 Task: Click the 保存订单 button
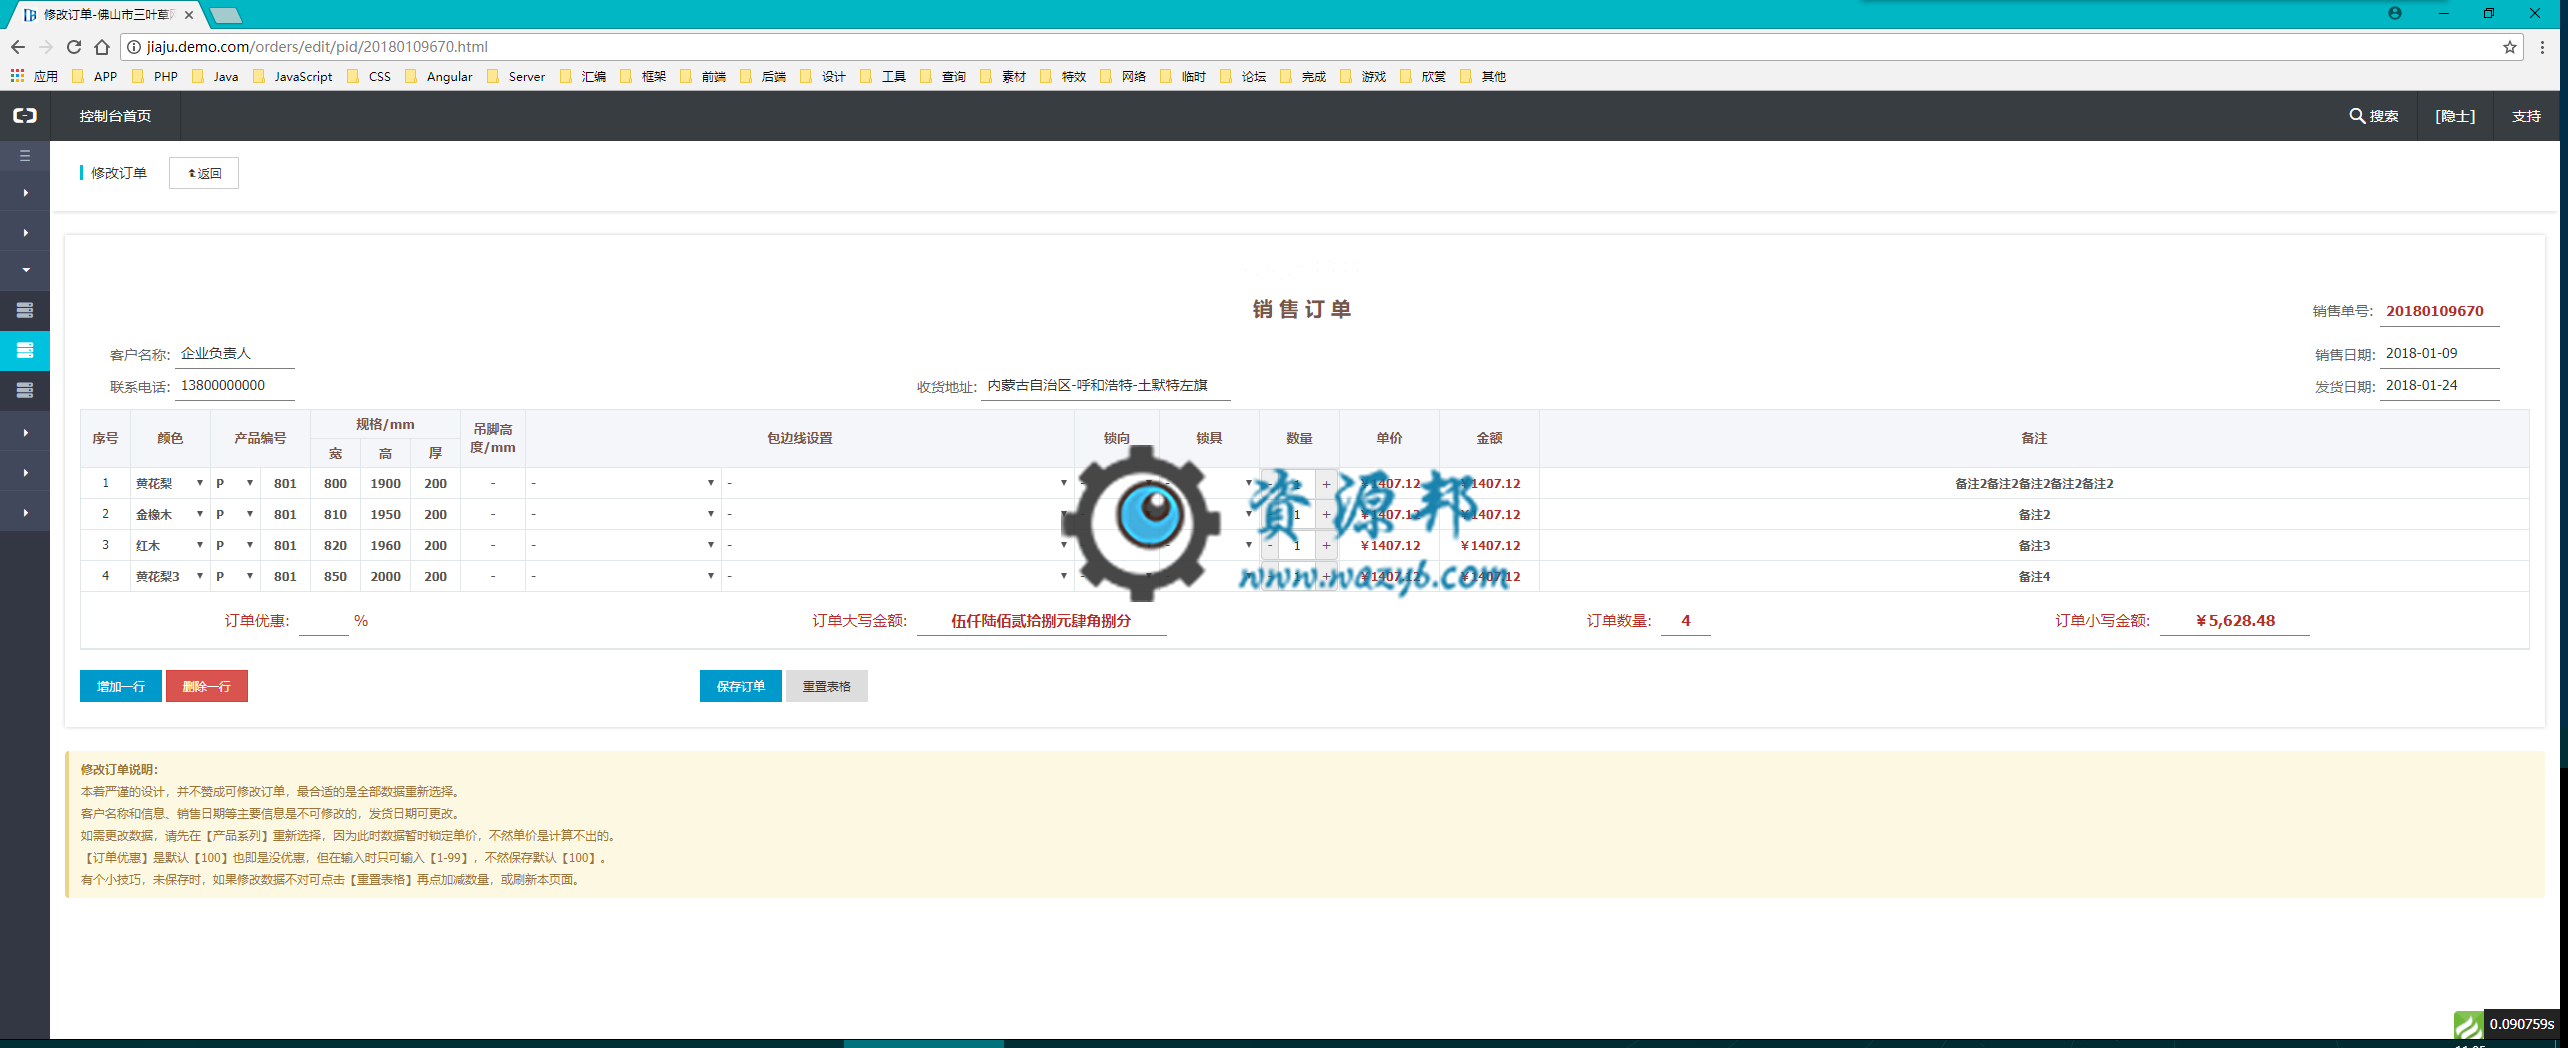click(x=741, y=686)
